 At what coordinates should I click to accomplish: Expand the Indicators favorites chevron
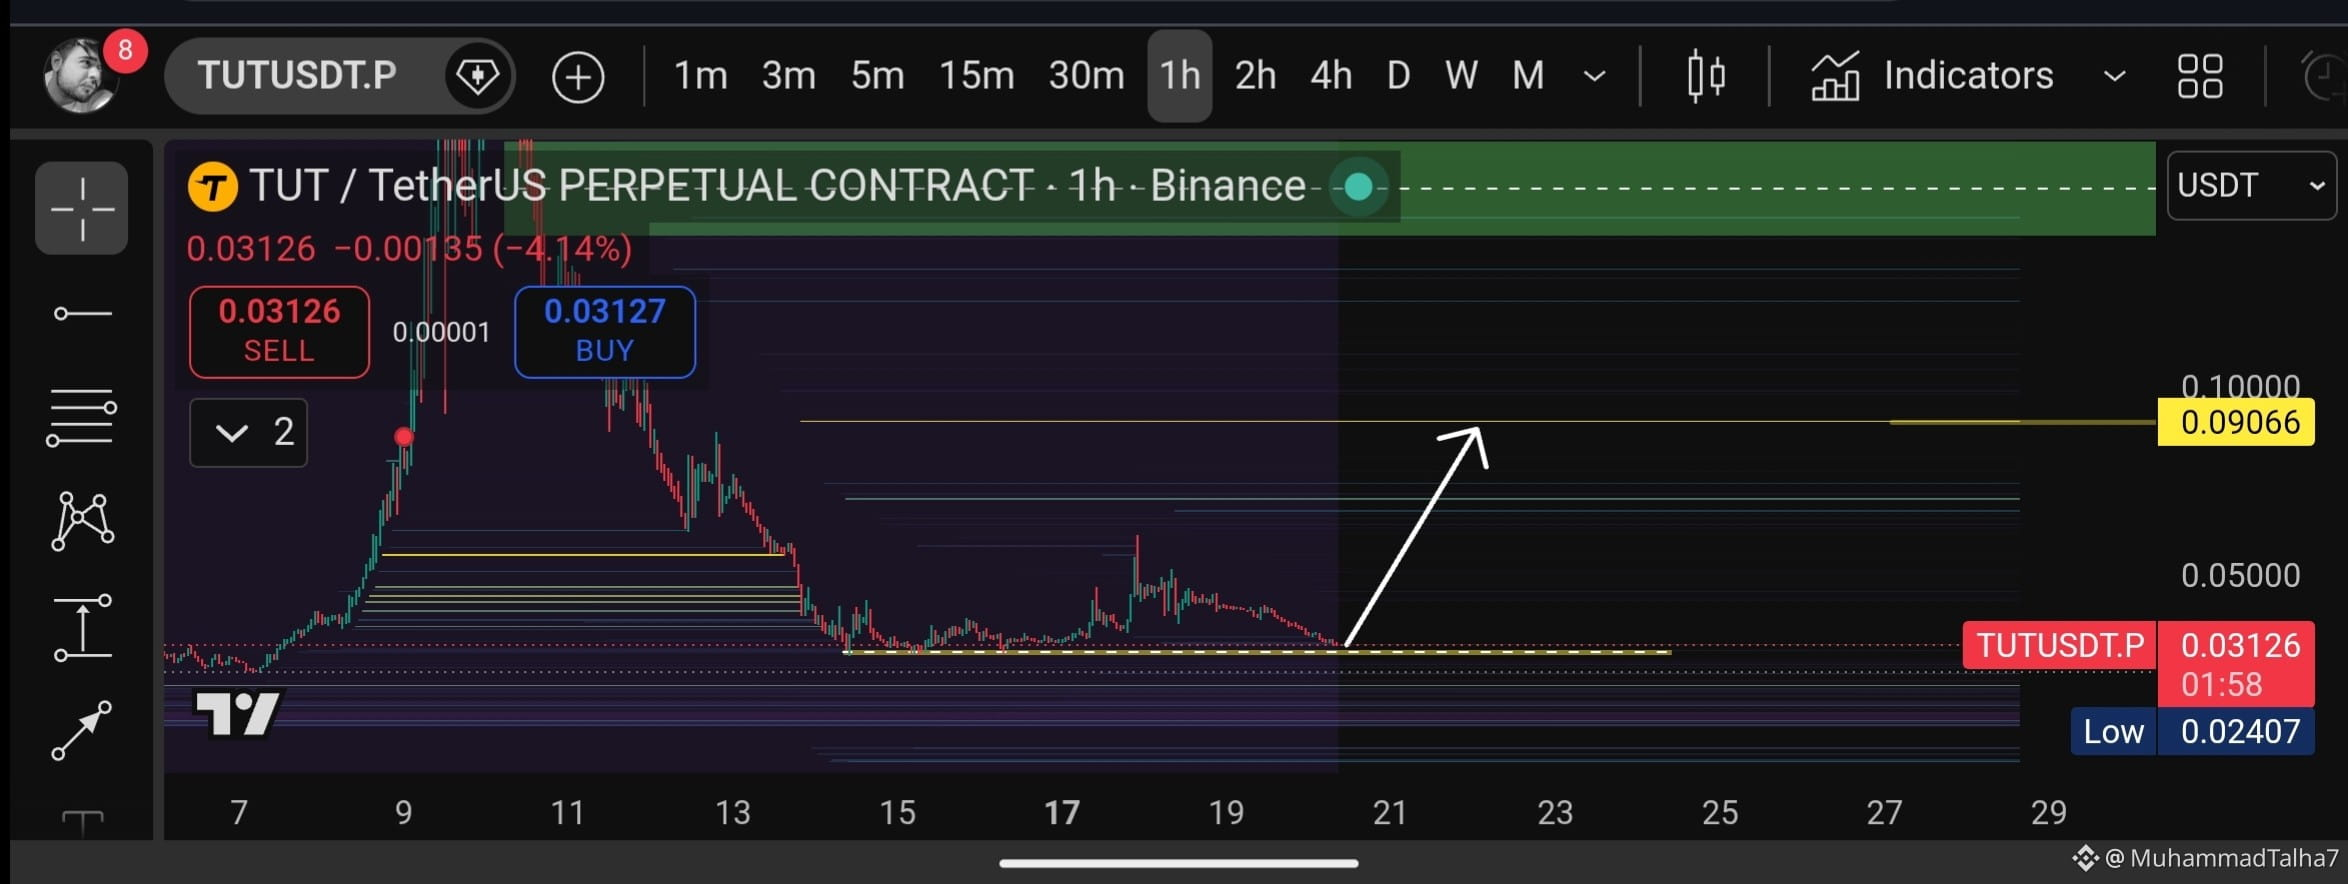[2114, 76]
